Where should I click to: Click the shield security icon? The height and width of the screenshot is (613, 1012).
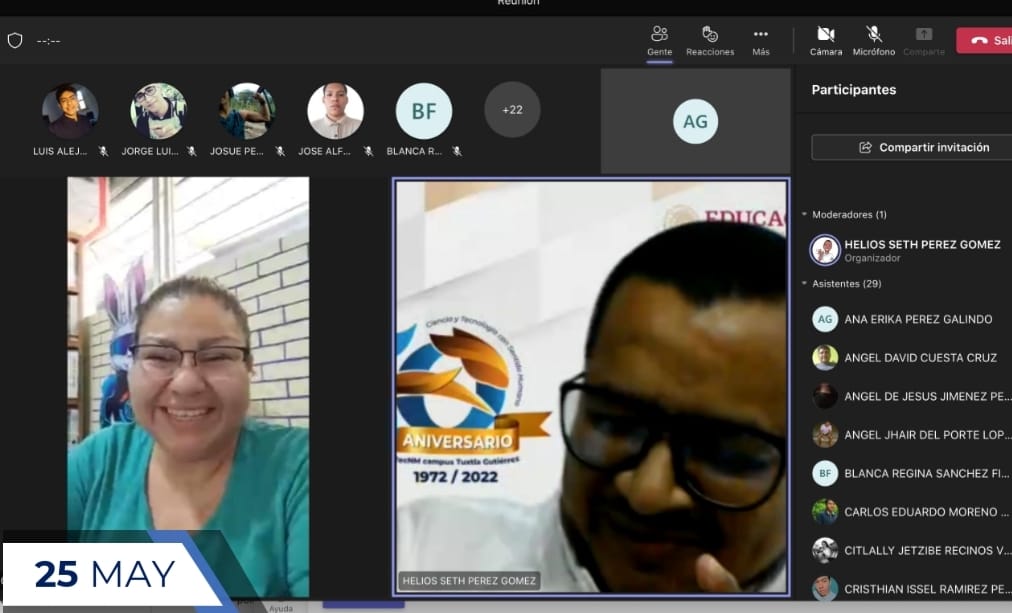[15, 41]
